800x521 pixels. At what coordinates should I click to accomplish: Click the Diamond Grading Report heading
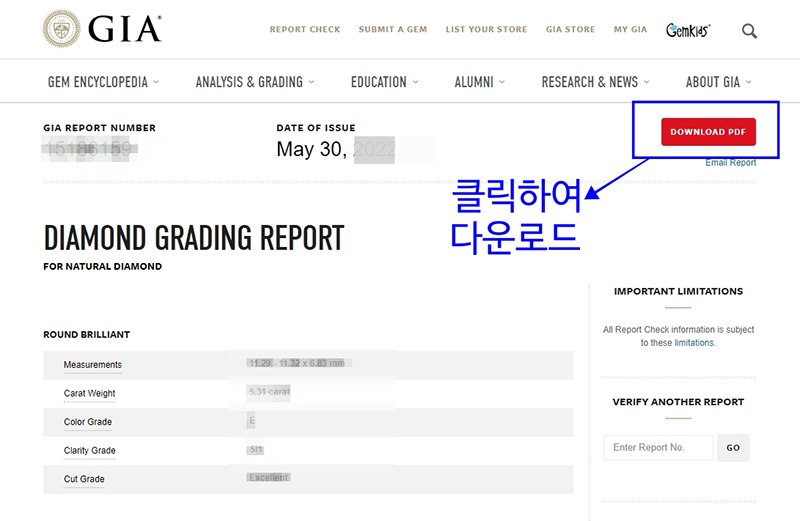[x=194, y=238]
